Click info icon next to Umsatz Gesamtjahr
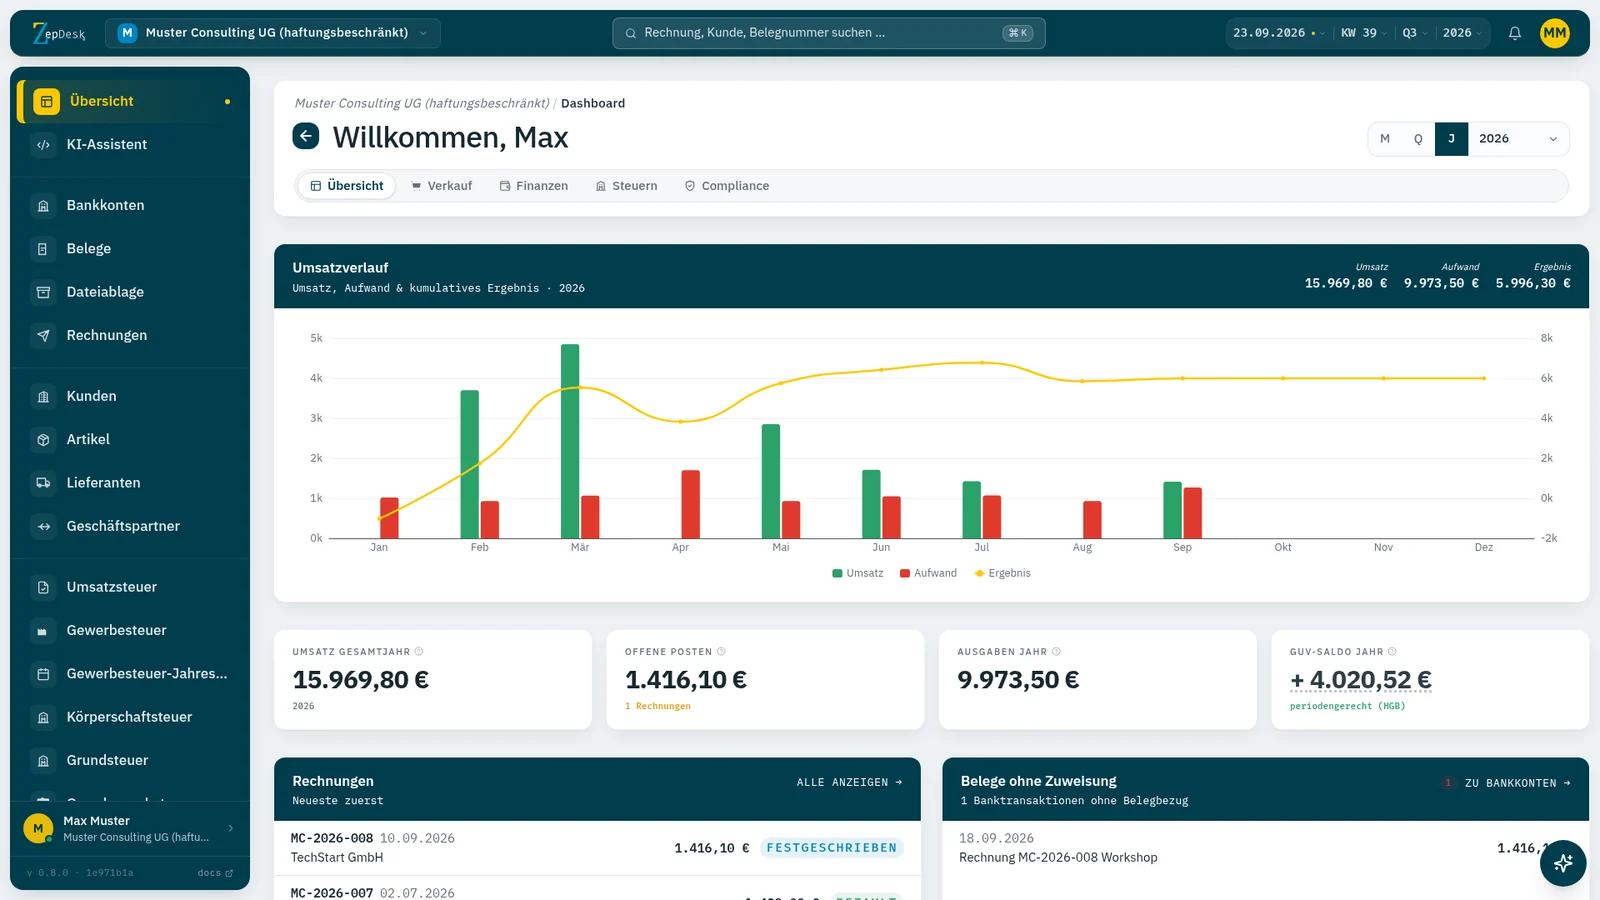This screenshot has height=900, width=1600. (x=419, y=651)
